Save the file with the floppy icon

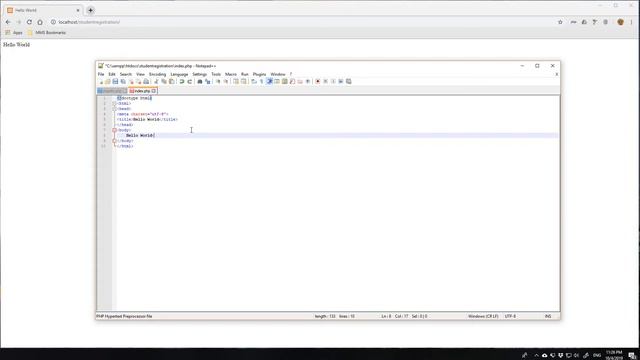[x=115, y=82]
